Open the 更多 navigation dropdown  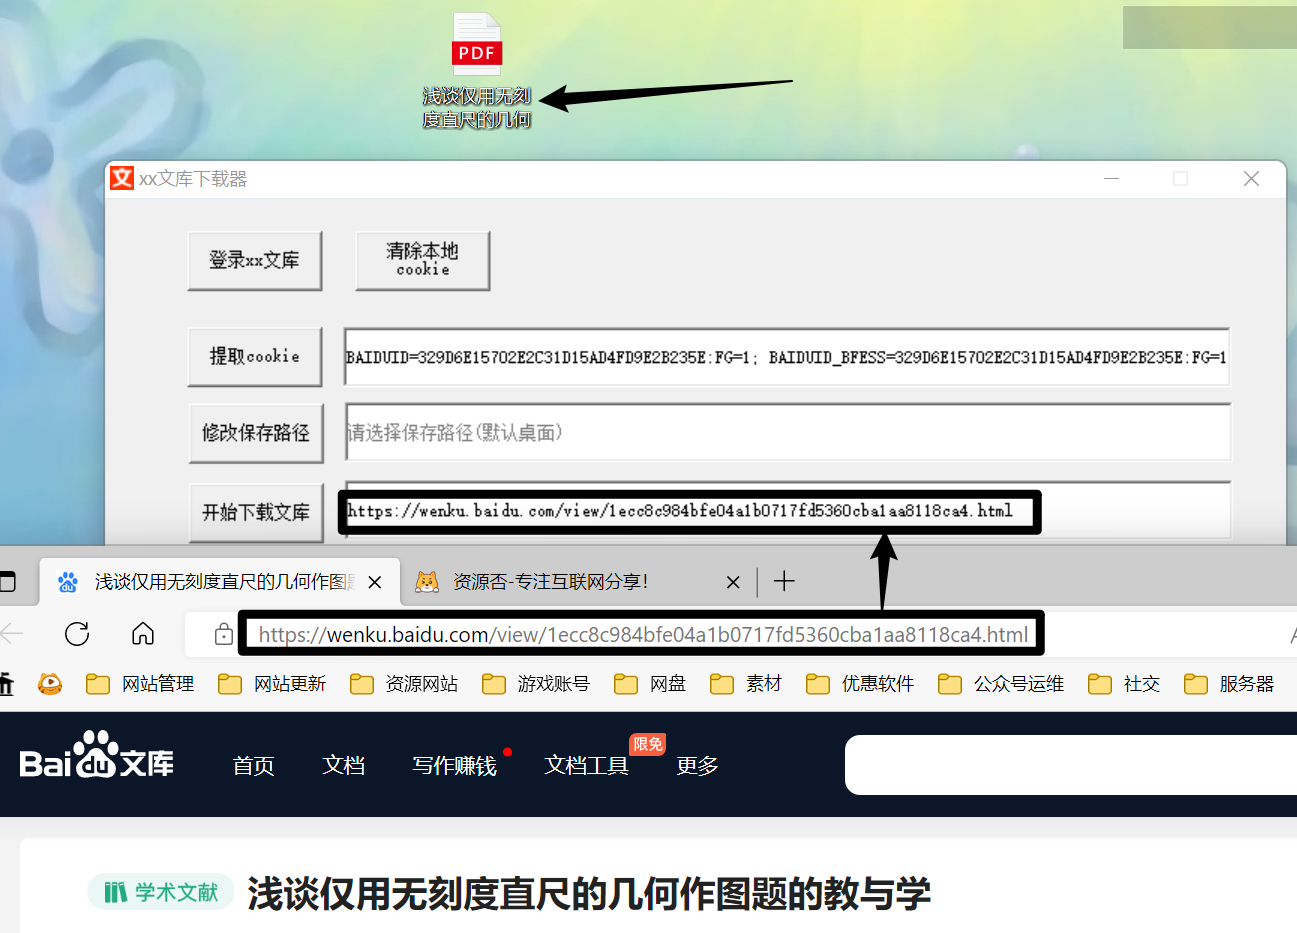pos(697,765)
